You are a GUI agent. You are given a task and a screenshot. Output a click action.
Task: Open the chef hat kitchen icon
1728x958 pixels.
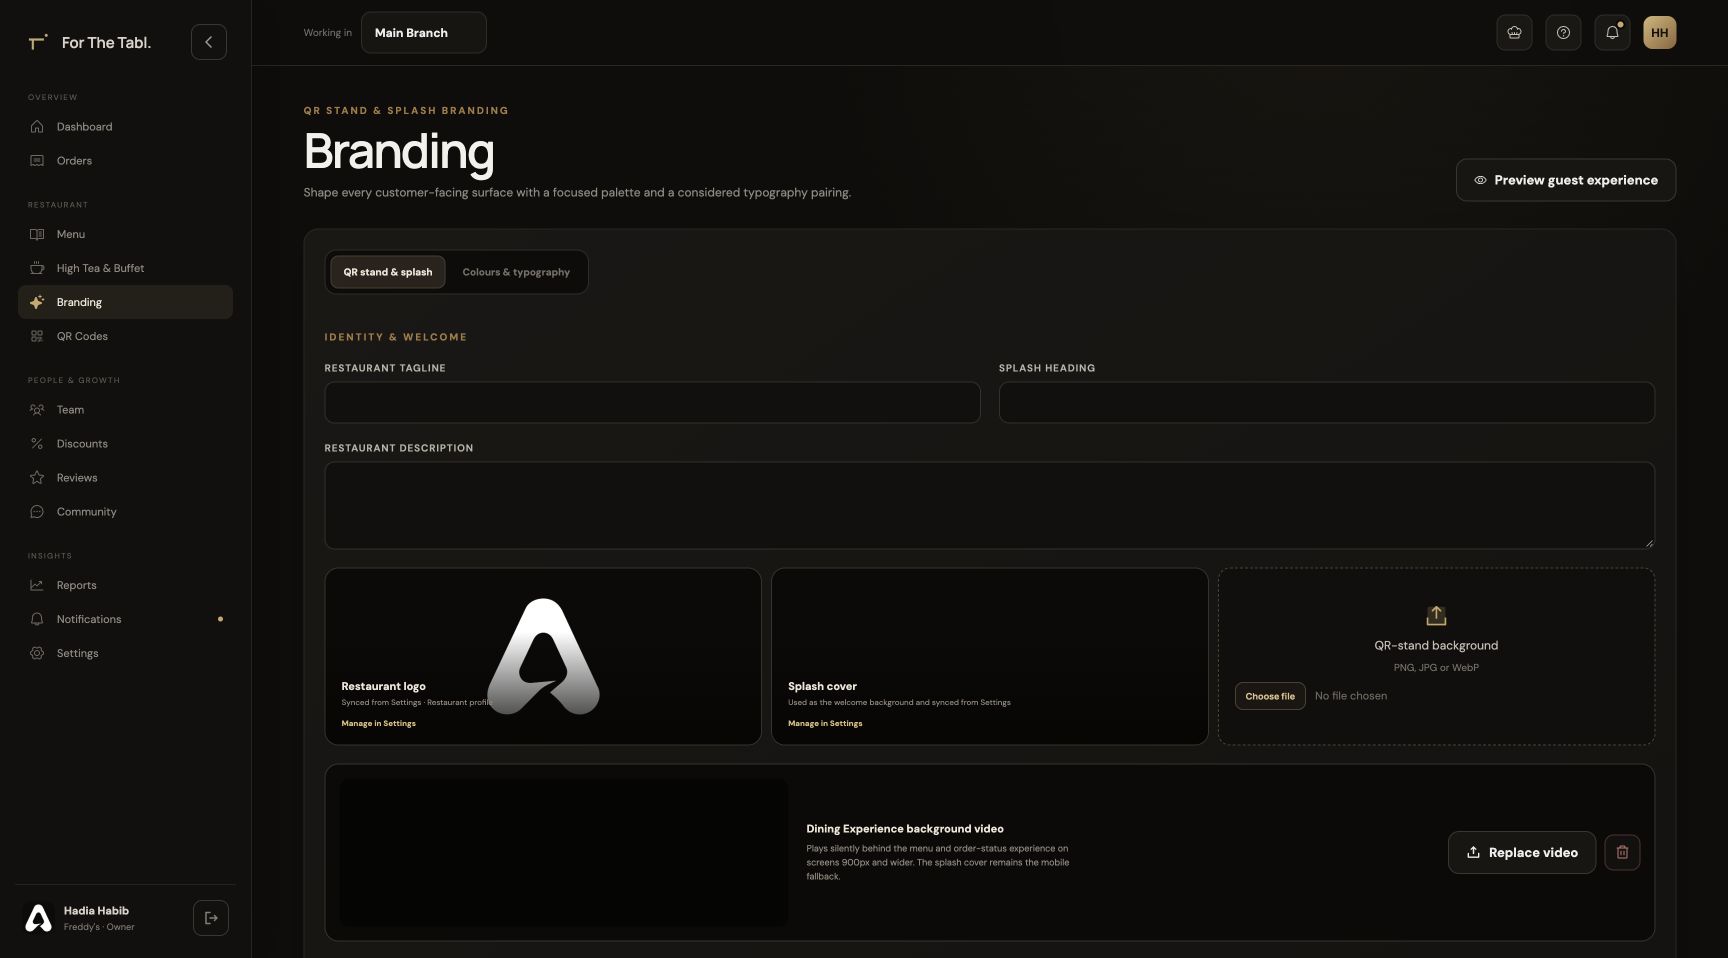click(x=1514, y=33)
